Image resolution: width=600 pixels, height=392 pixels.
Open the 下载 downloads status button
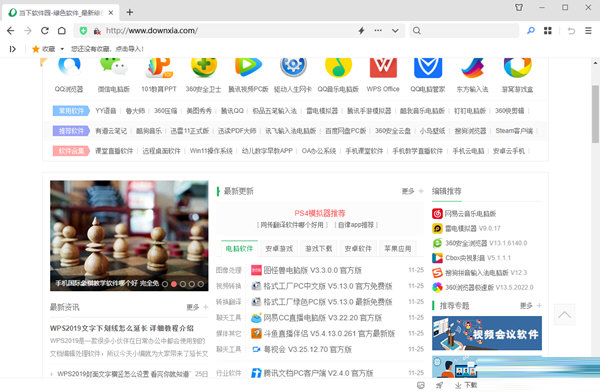(466, 385)
